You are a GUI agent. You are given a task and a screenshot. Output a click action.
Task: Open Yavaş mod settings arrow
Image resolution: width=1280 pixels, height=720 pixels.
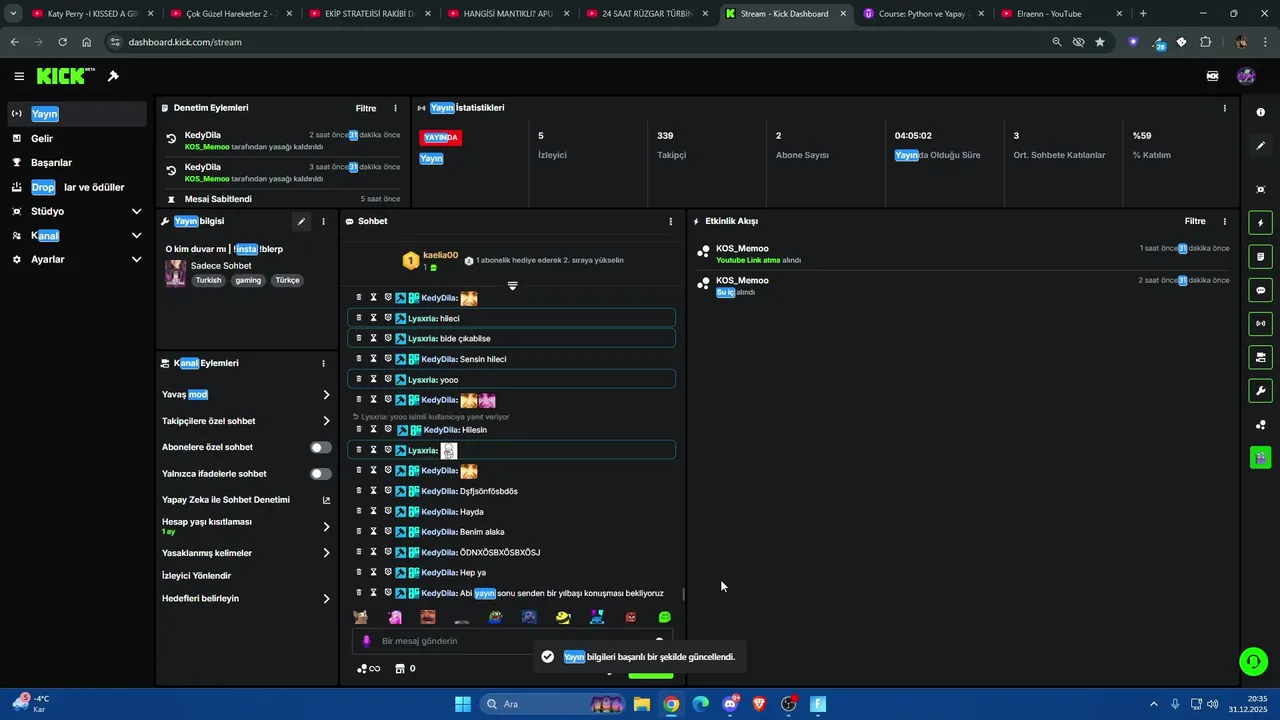(x=326, y=395)
